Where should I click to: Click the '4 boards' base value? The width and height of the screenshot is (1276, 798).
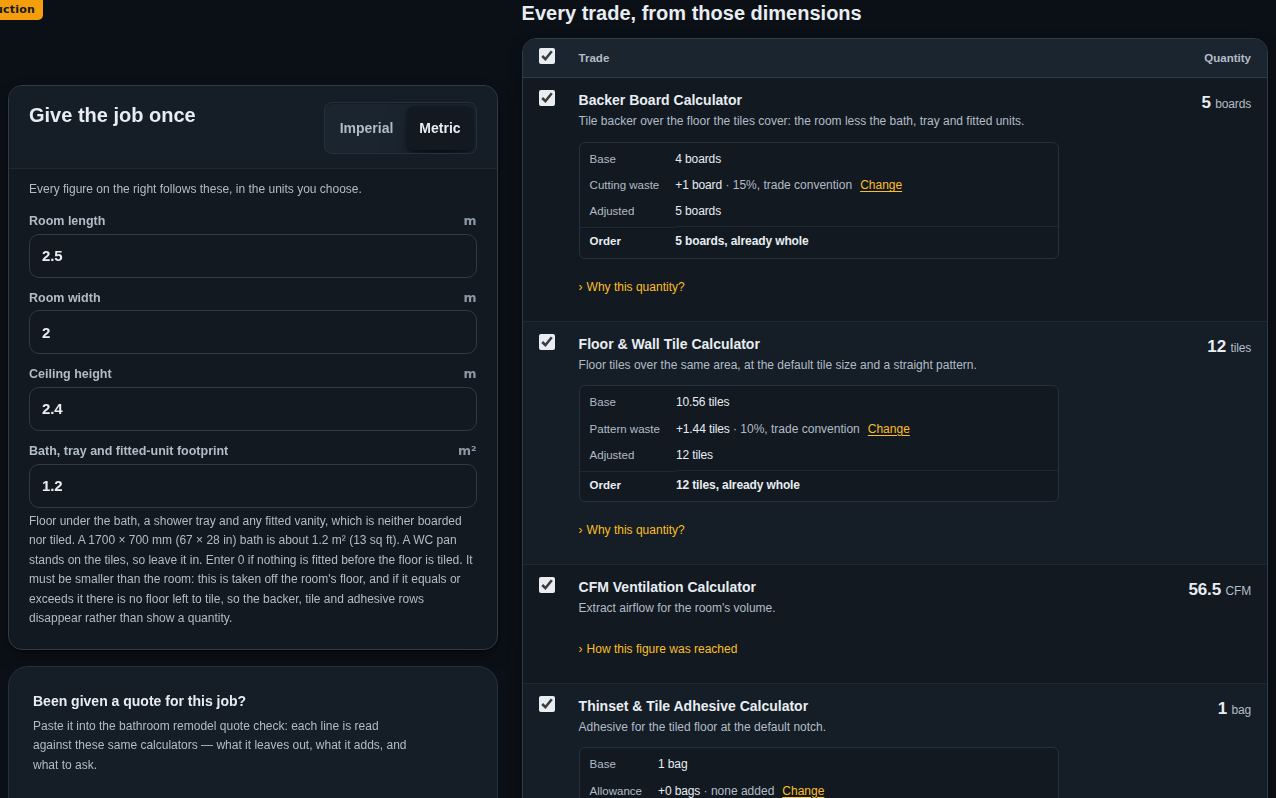(698, 159)
